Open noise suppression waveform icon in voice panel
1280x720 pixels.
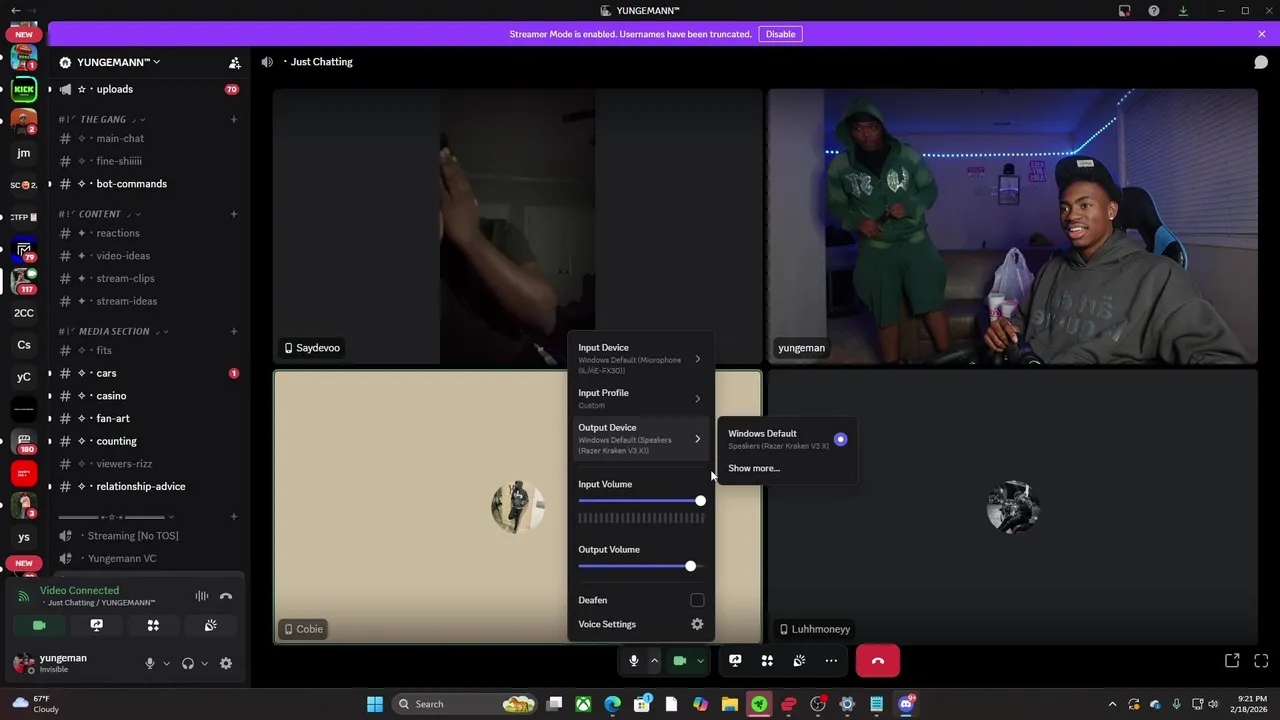tap(202, 596)
